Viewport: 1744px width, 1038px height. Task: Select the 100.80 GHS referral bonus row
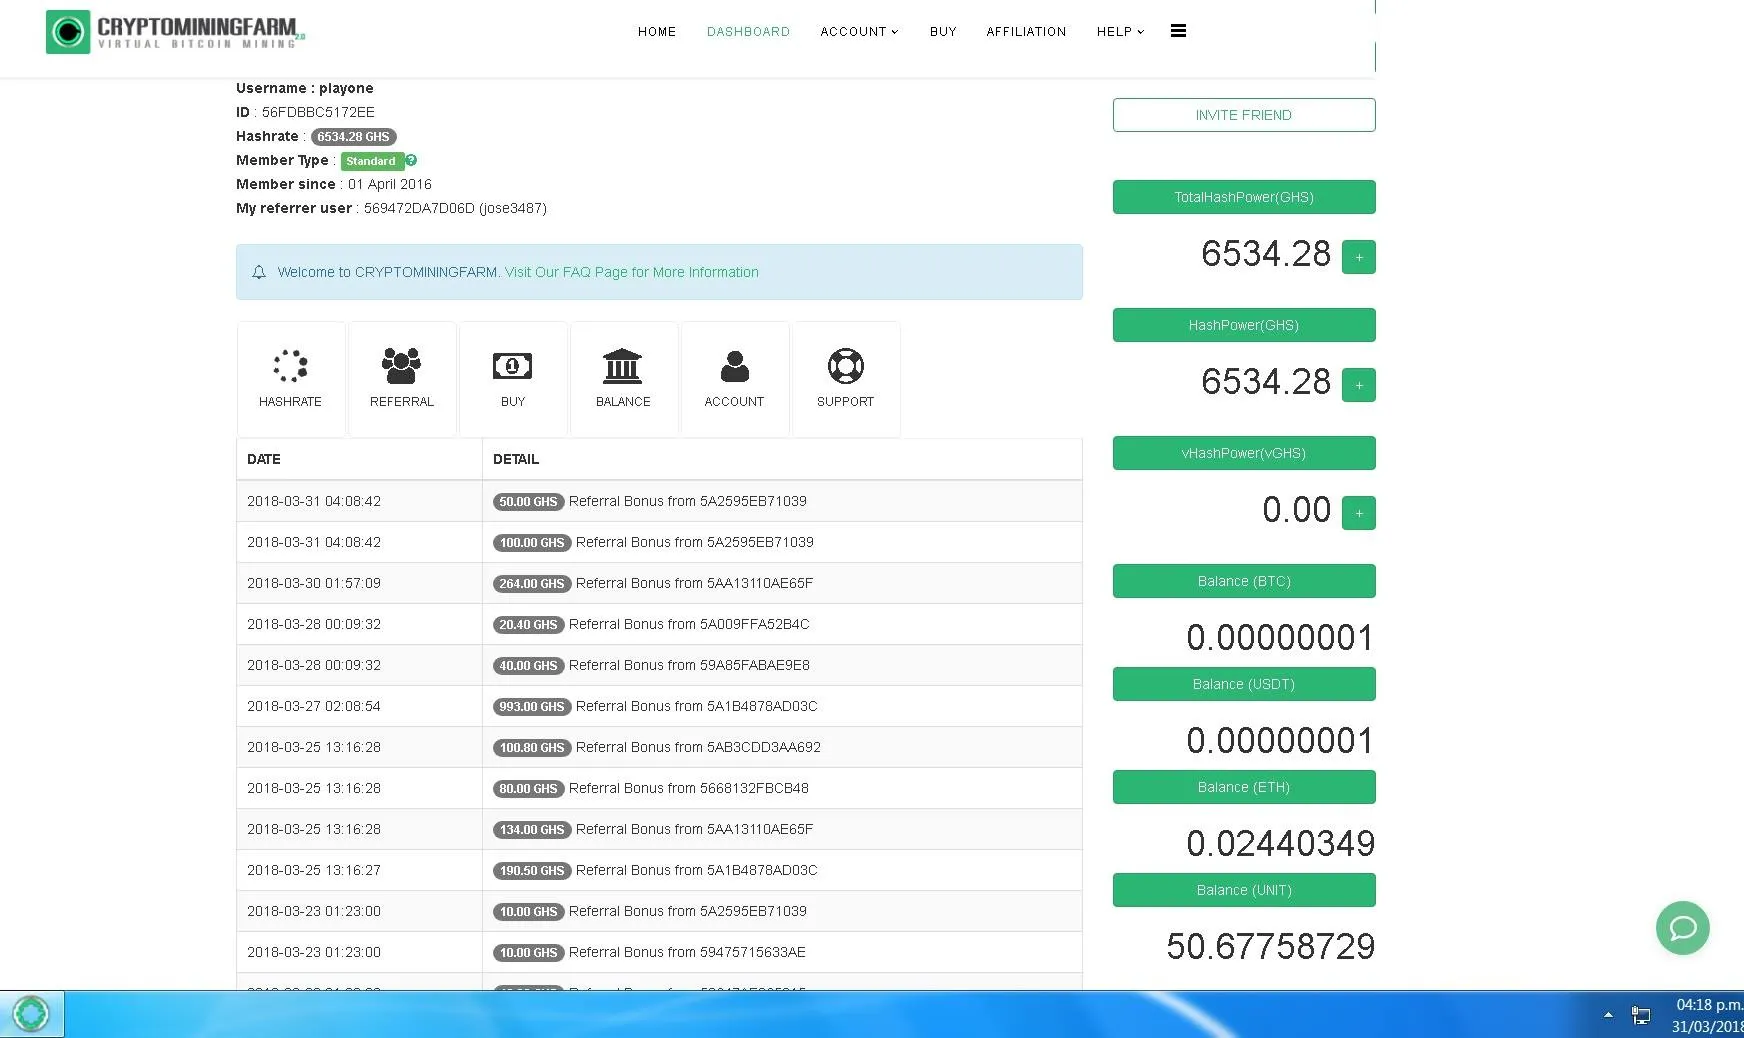[659, 747]
